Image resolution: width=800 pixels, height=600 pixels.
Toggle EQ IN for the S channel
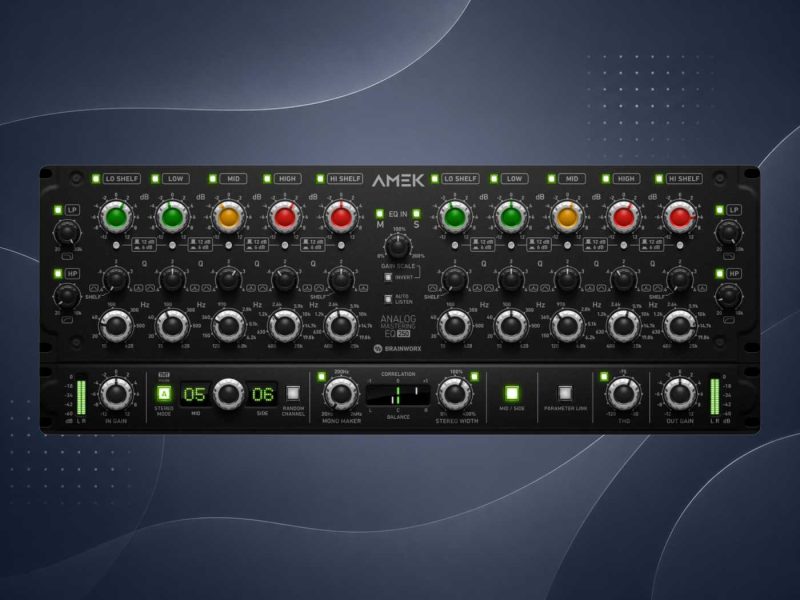click(x=416, y=213)
